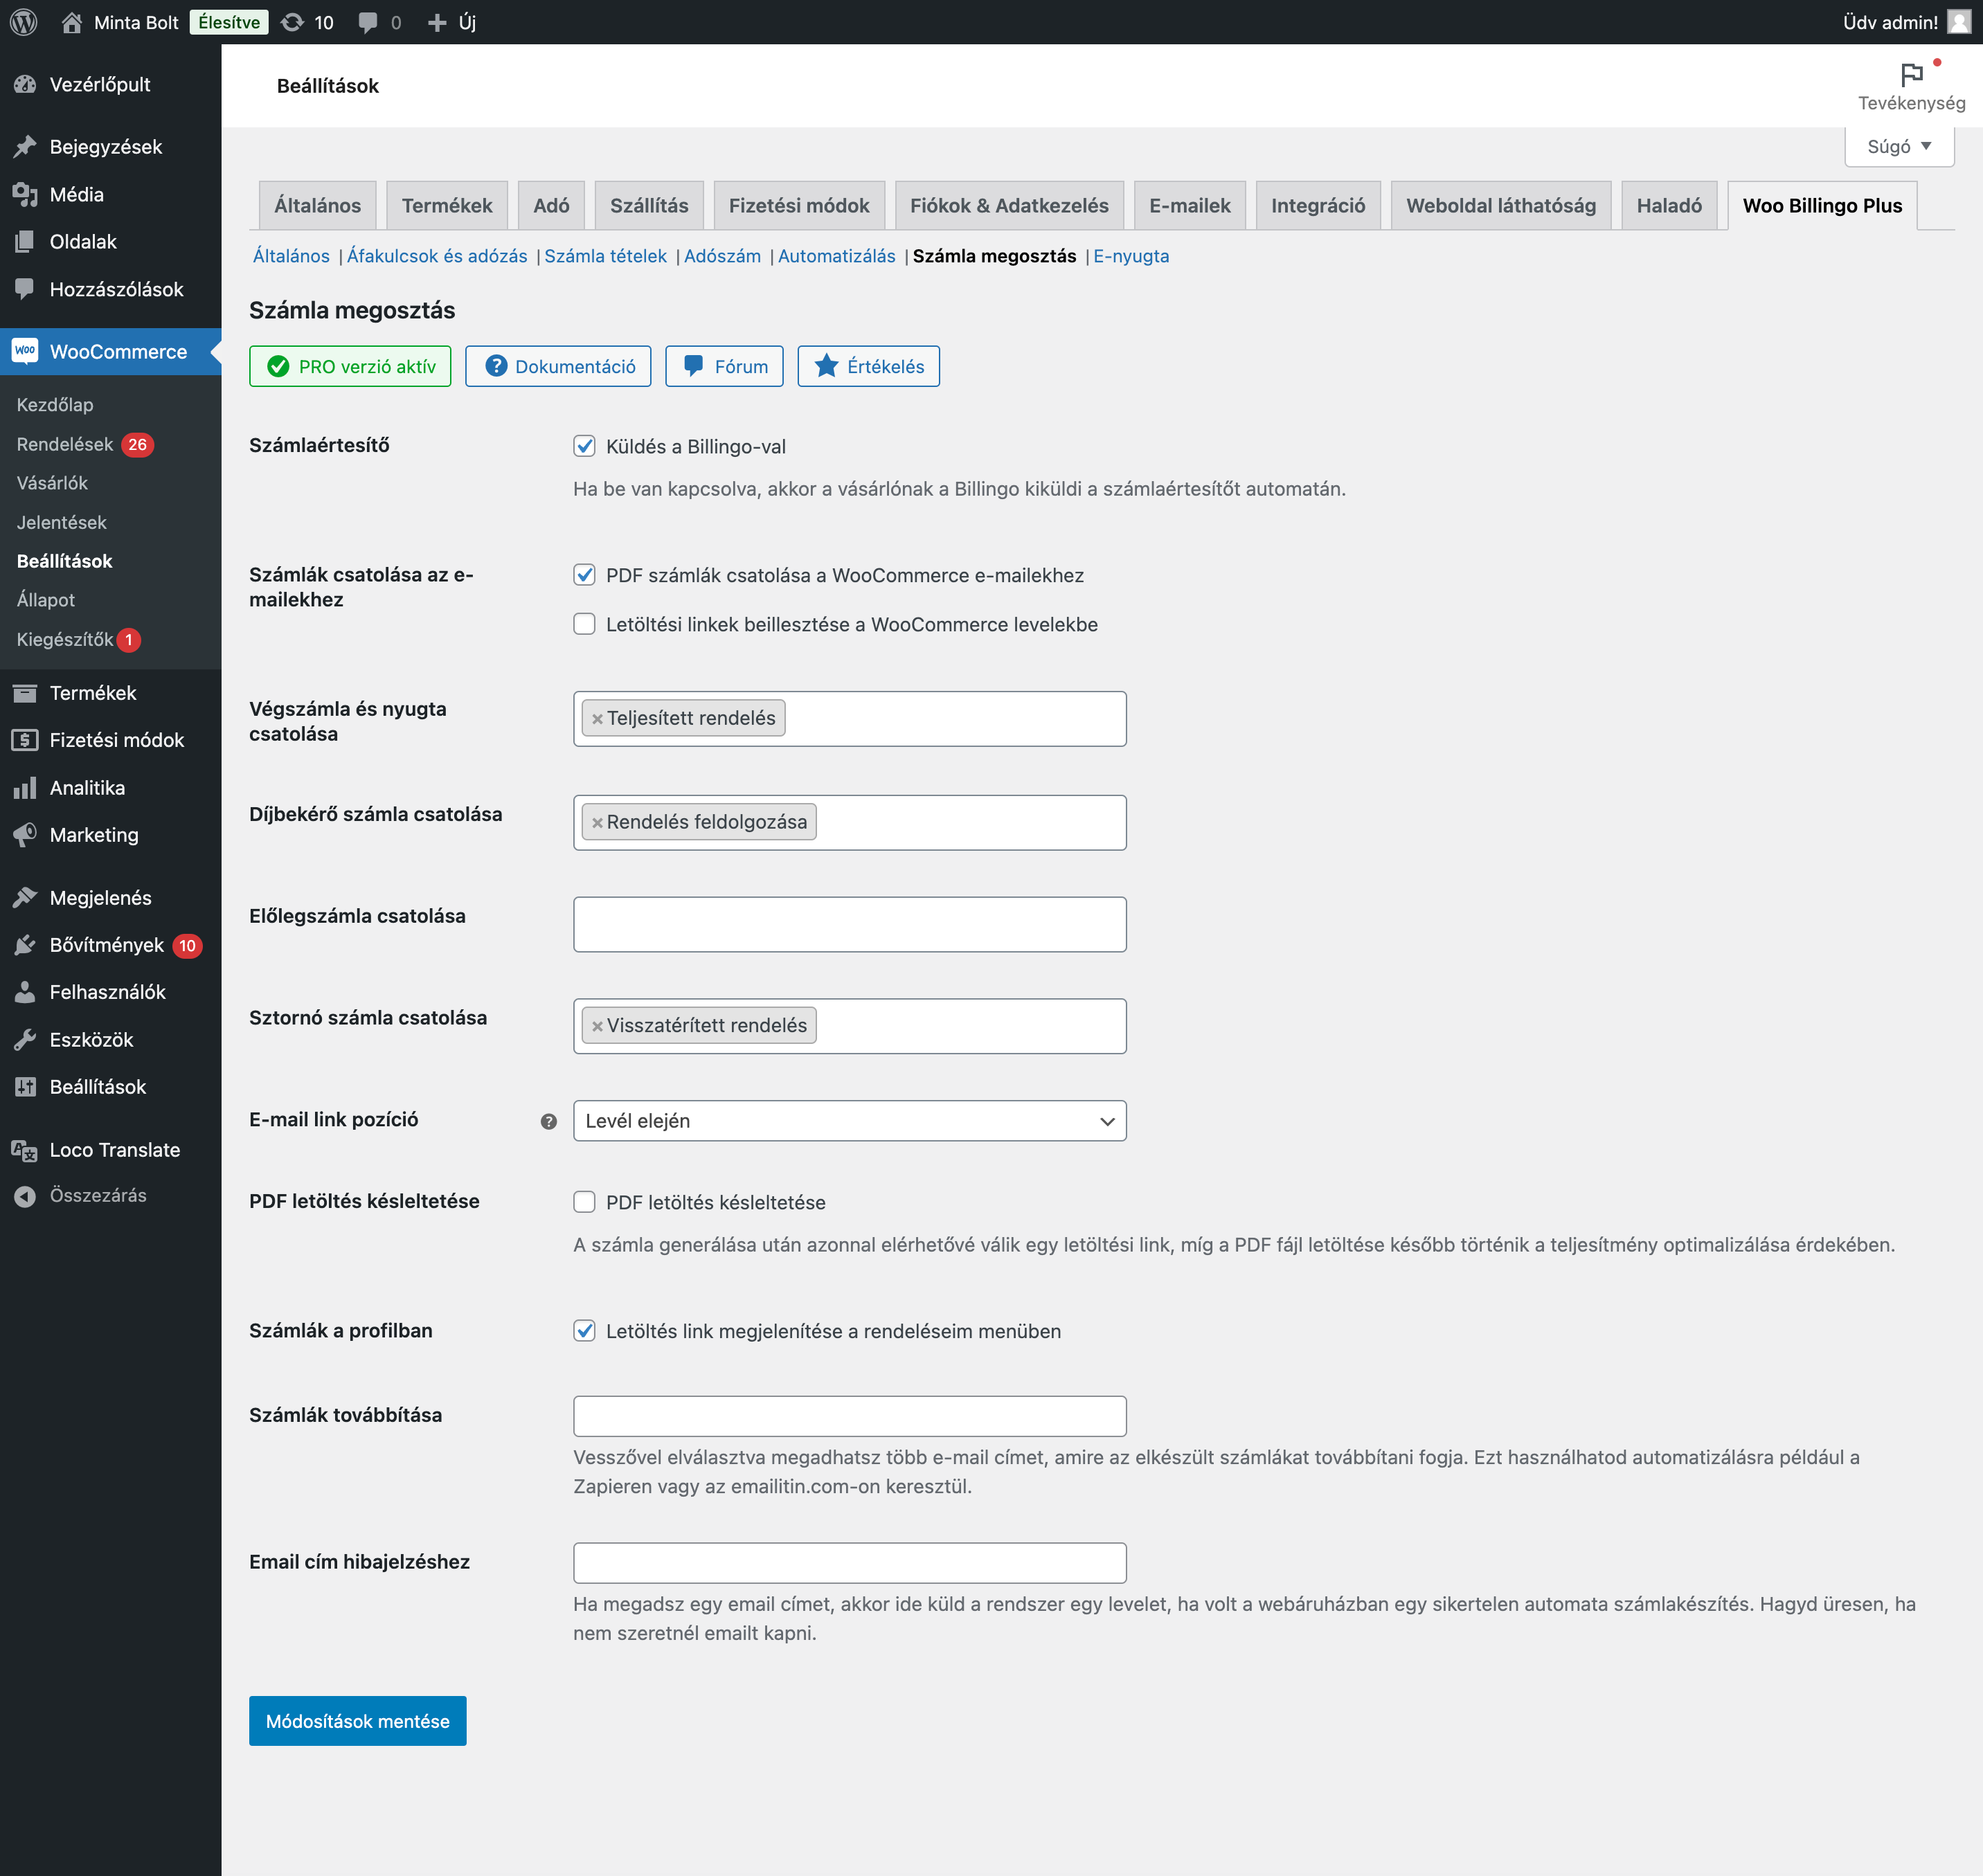Image resolution: width=1983 pixels, height=1876 pixels.
Task: Open the updates icon showing 10
Action: coord(292,22)
